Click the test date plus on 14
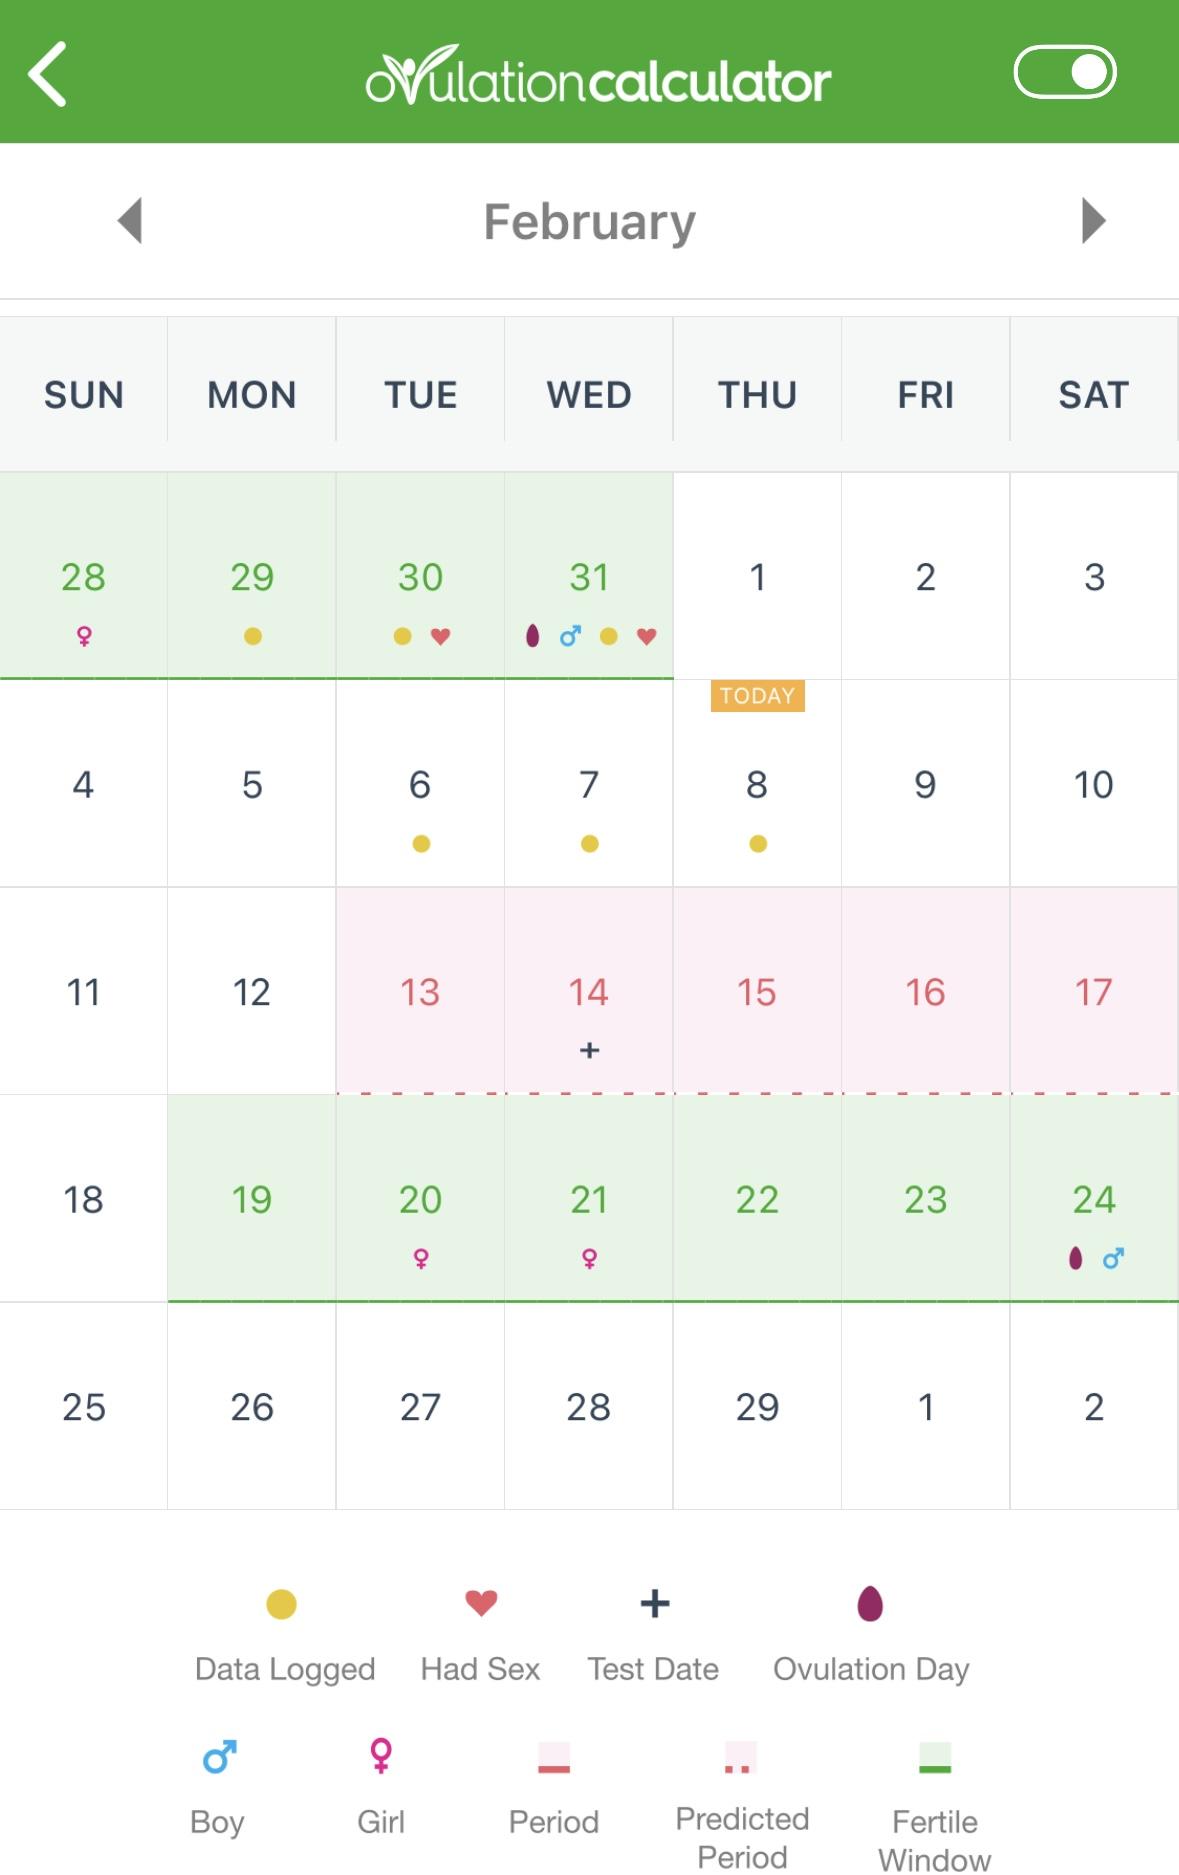The width and height of the screenshot is (1179, 1875). click(589, 1050)
